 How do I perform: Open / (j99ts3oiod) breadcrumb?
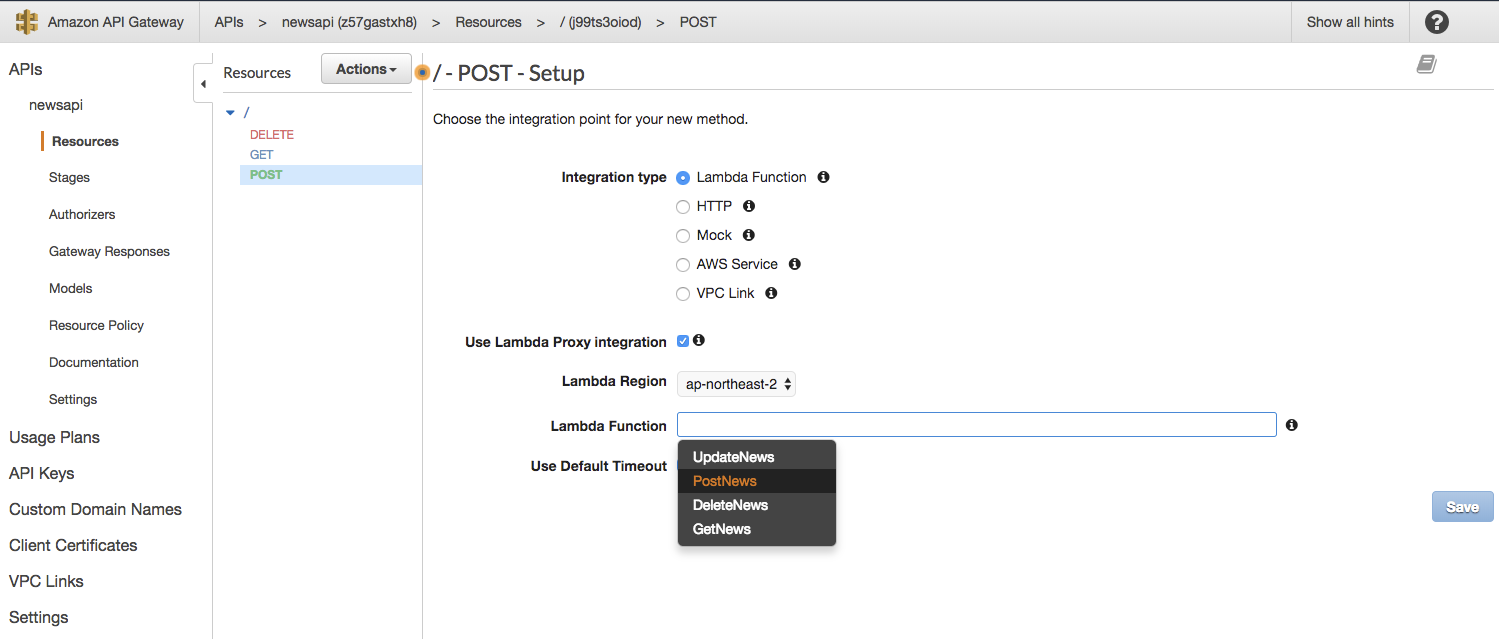click(600, 22)
